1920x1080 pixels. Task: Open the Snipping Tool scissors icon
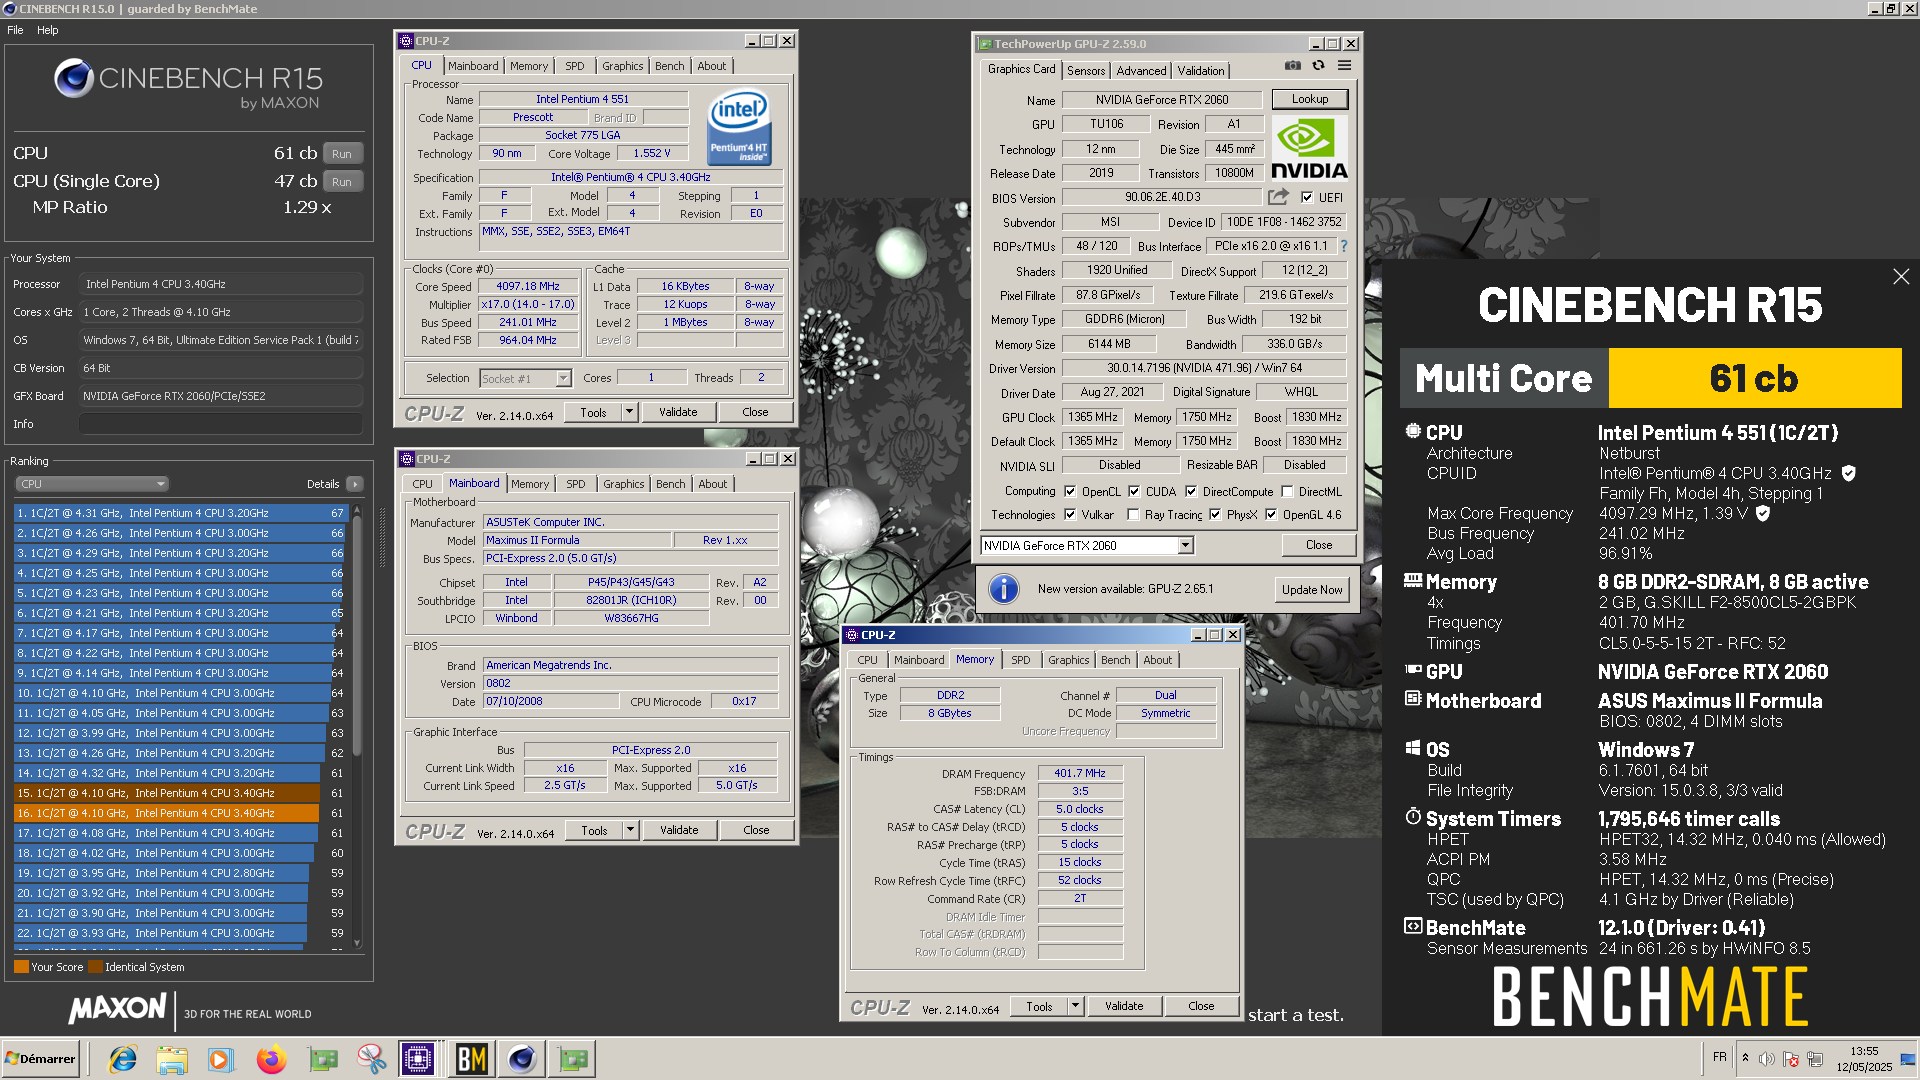click(x=371, y=1059)
